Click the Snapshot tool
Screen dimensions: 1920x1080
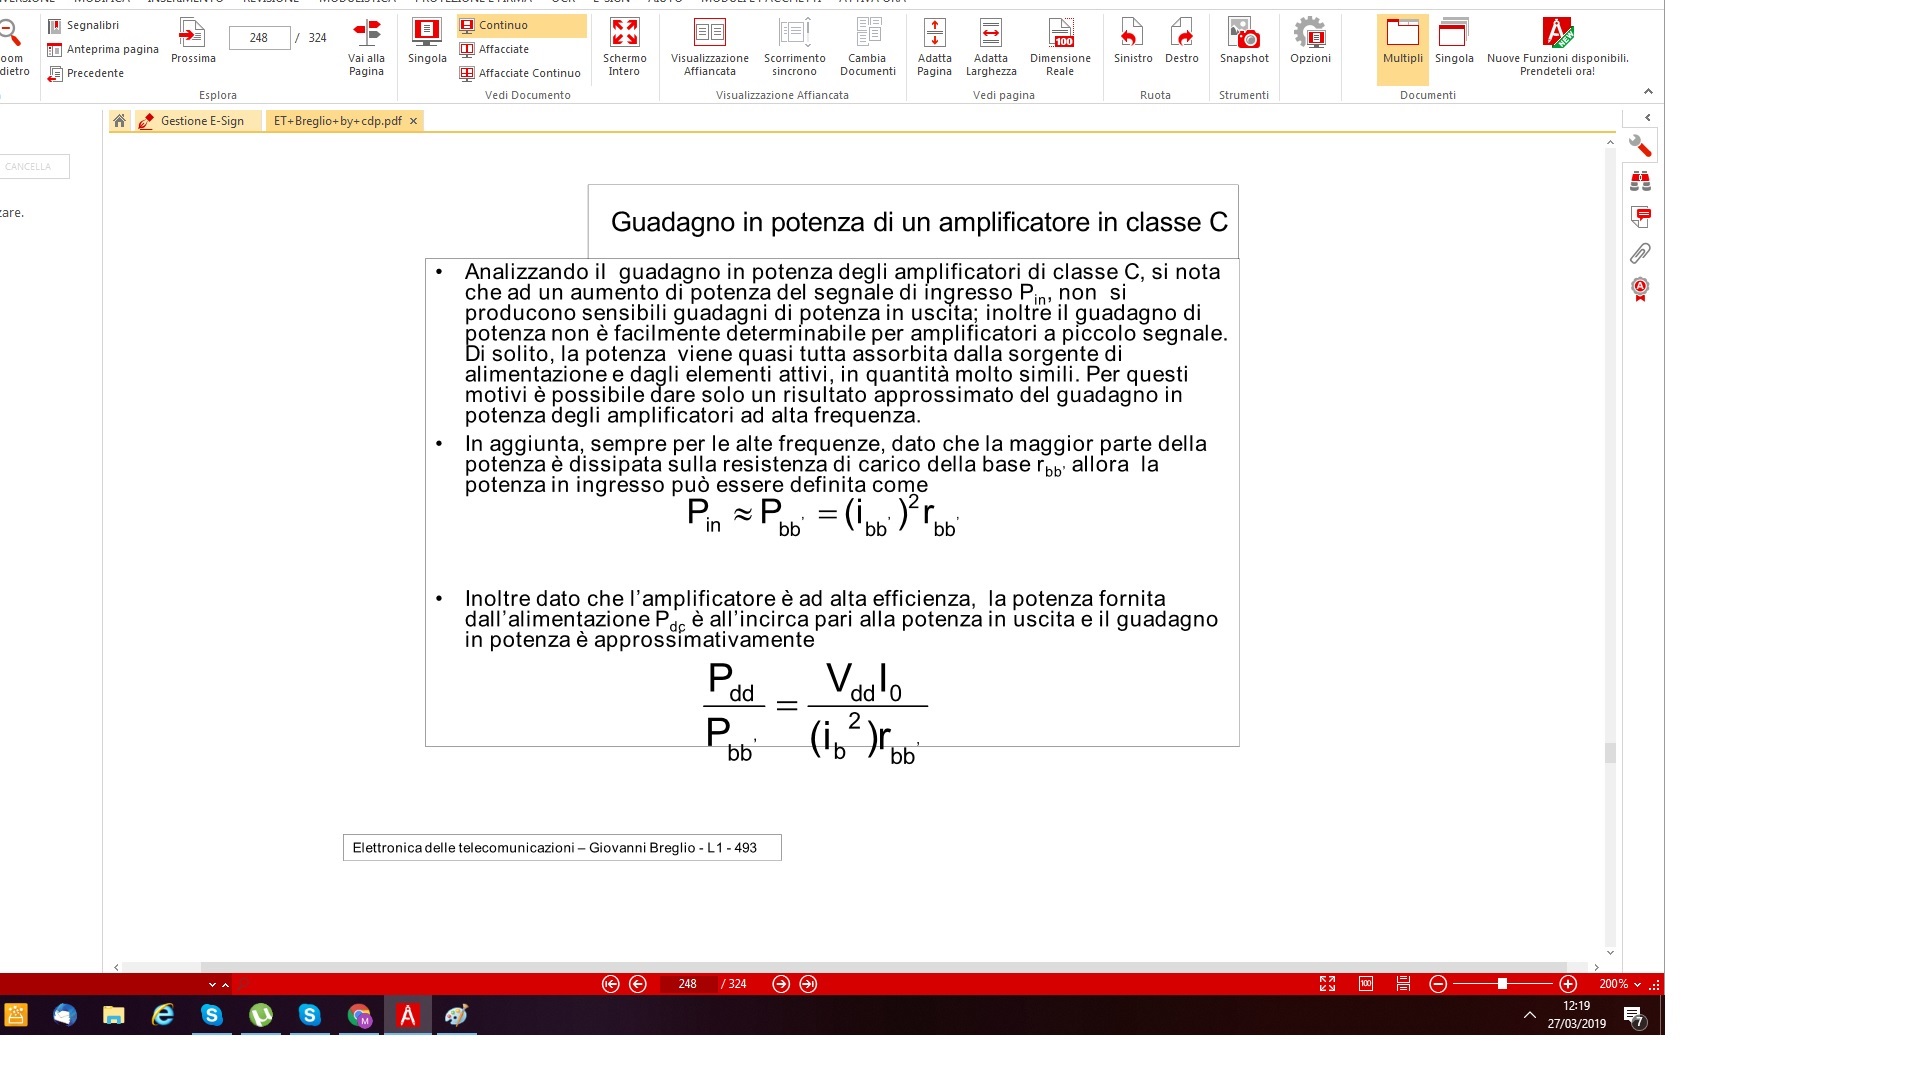coord(1243,42)
